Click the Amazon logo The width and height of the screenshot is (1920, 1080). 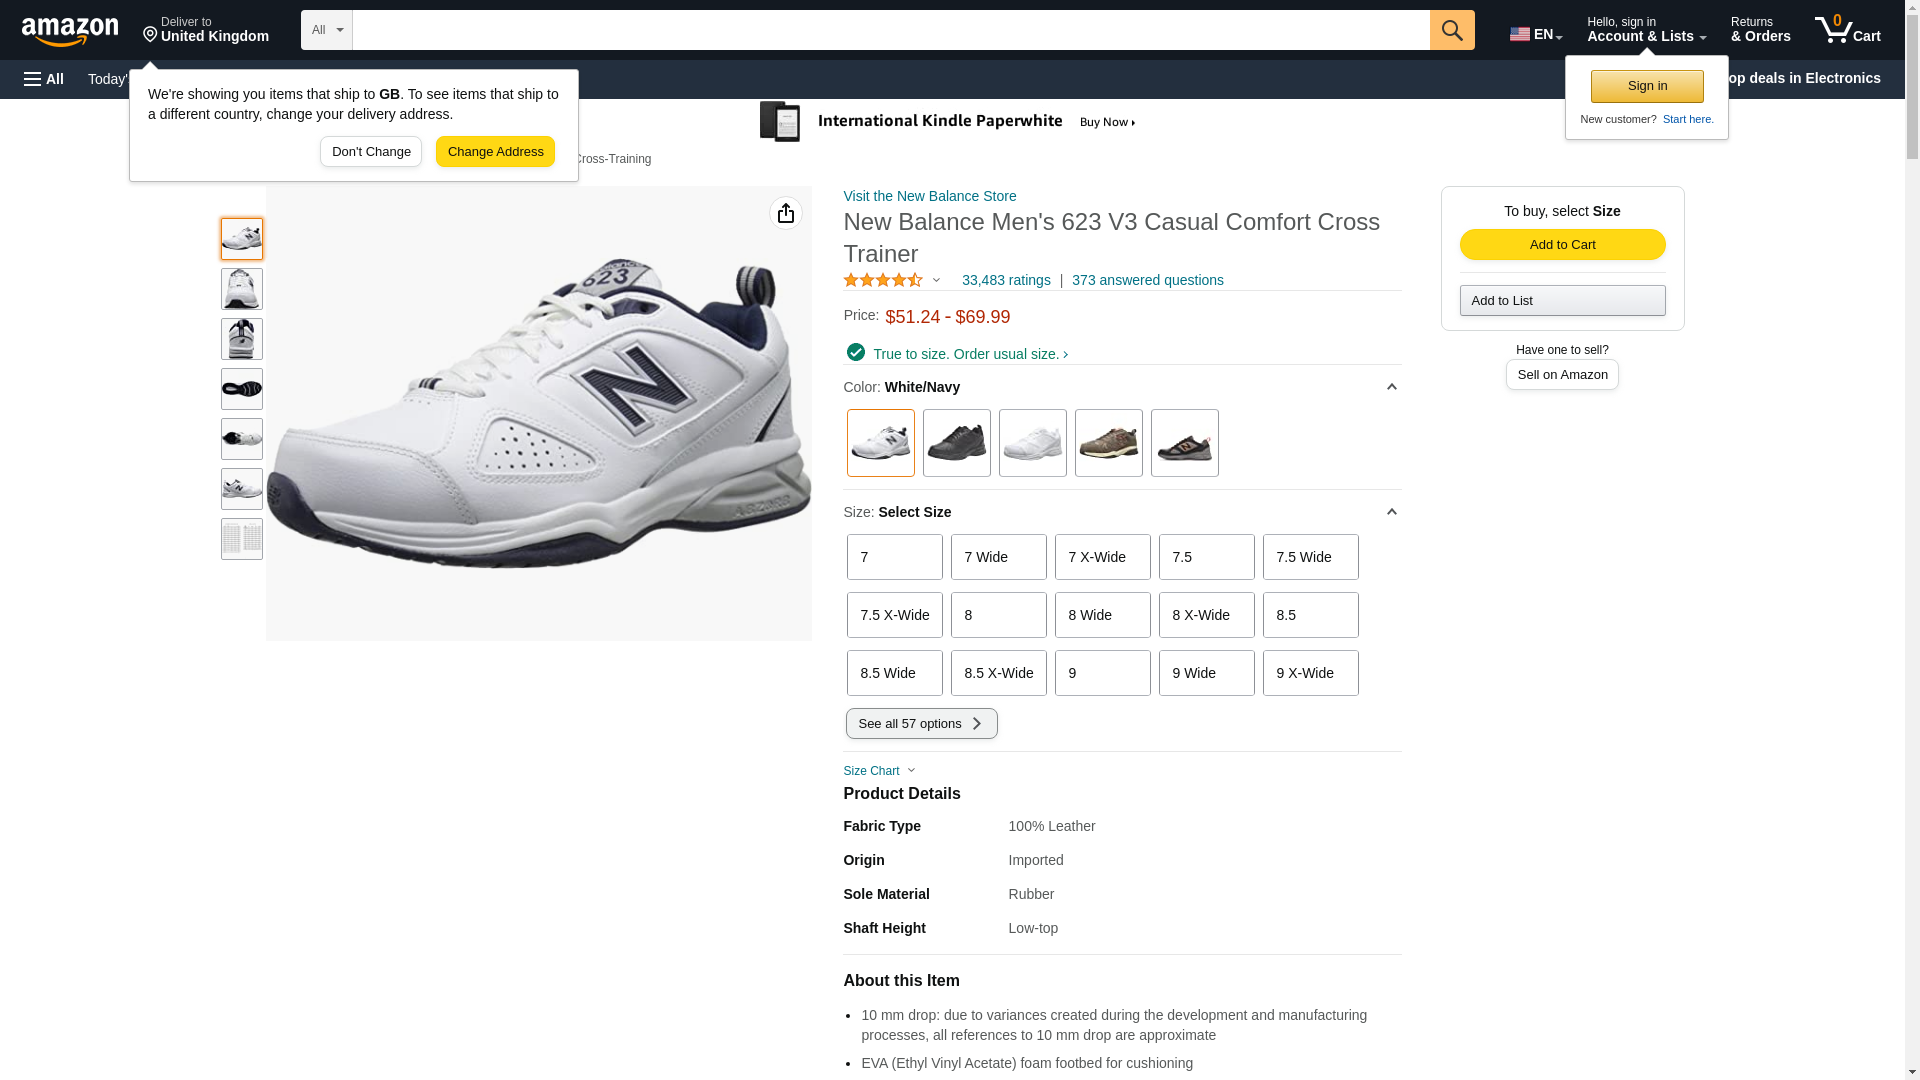point(70,32)
